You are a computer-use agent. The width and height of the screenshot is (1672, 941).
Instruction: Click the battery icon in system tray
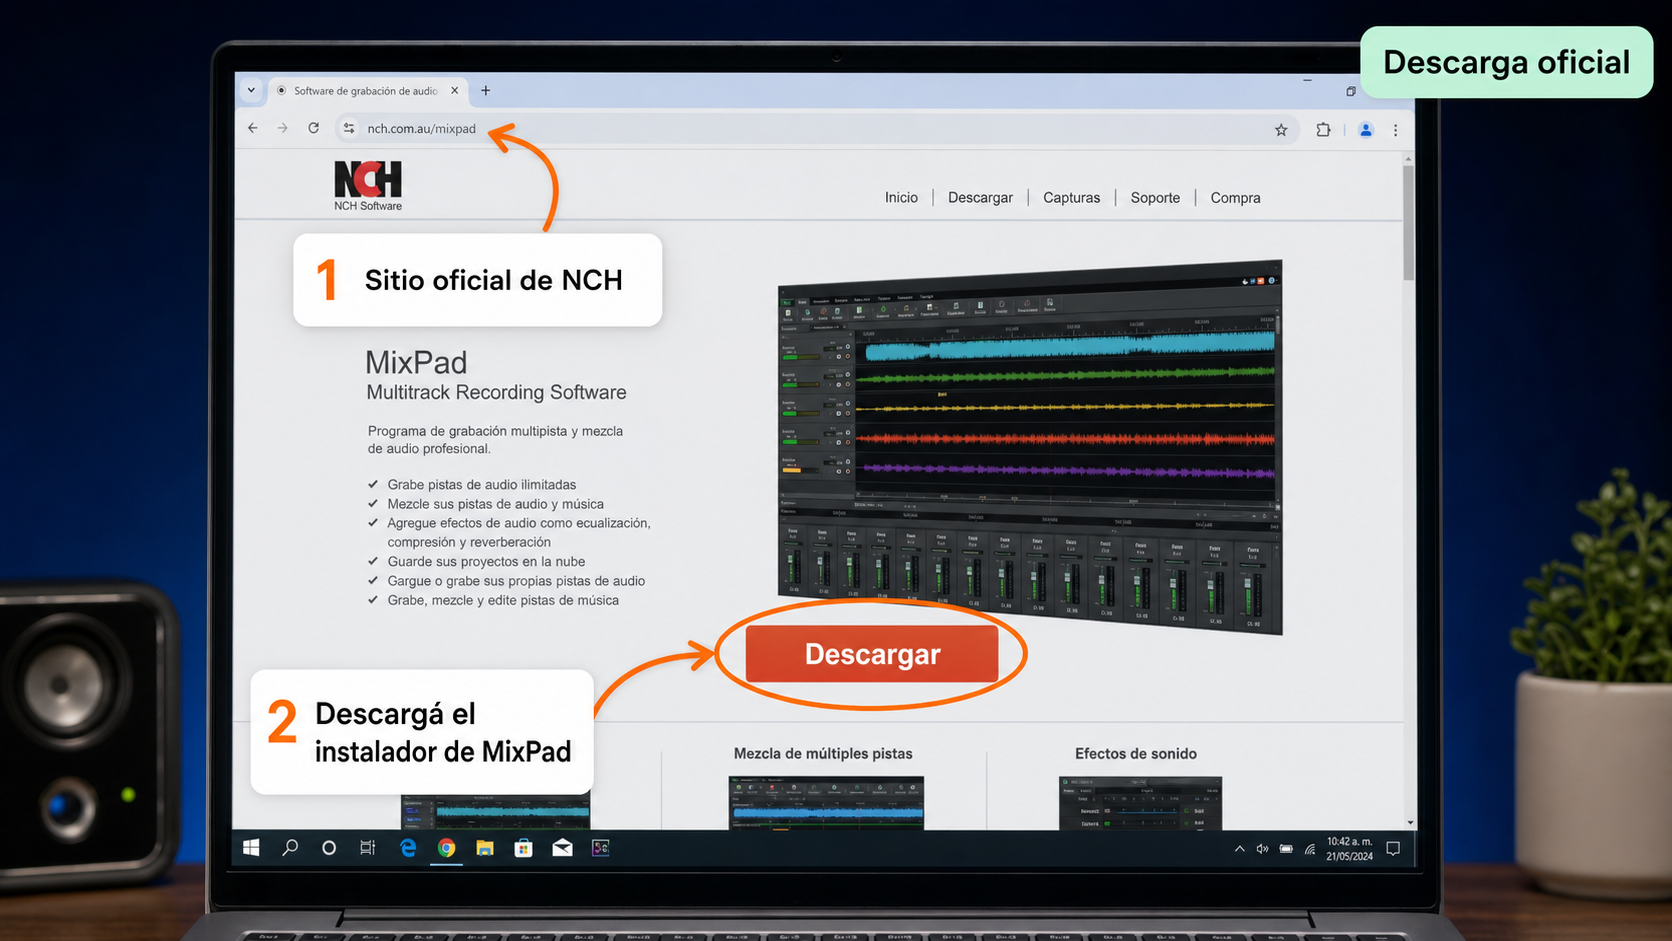(1286, 849)
